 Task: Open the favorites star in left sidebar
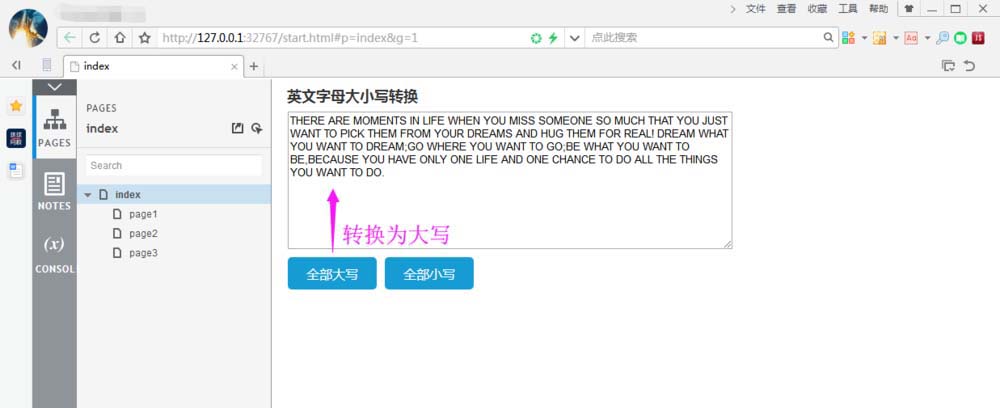[16, 106]
